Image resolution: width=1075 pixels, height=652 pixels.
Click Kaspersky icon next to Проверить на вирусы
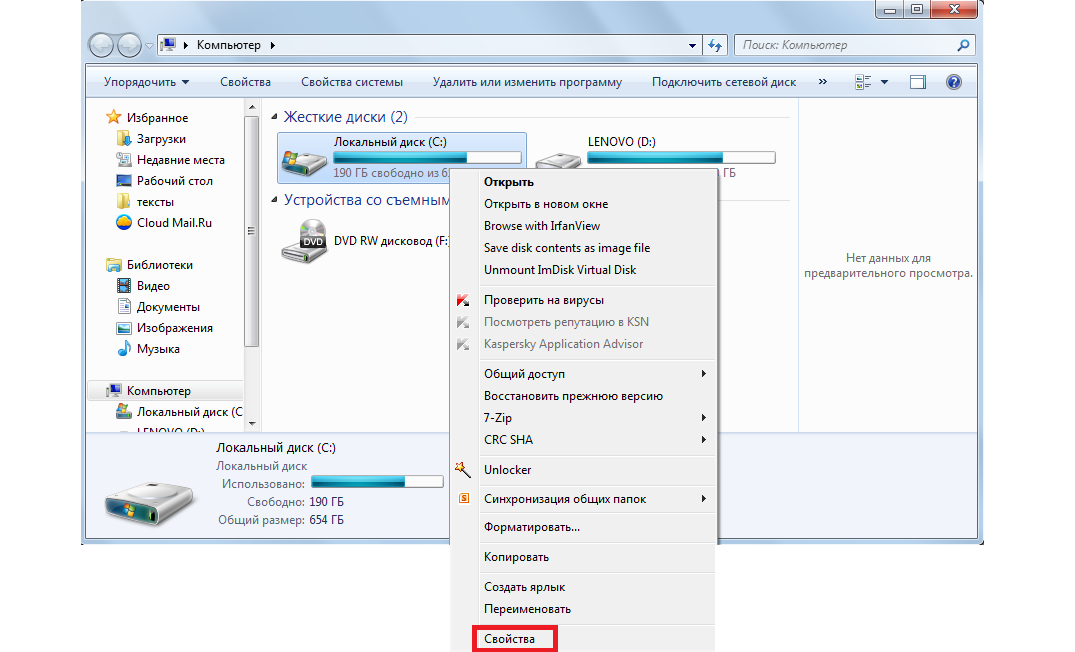click(x=463, y=300)
